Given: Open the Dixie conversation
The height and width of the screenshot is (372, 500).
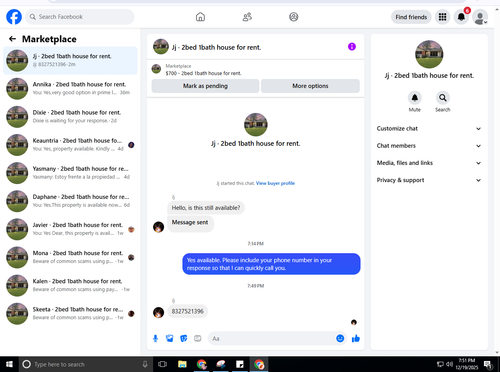Looking at the screenshot, I should (70, 117).
